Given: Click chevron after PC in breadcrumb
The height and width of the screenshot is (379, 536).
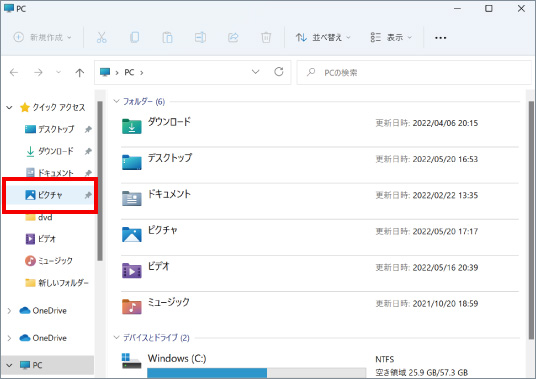Looking at the screenshot, I should (x=142, y=72).
